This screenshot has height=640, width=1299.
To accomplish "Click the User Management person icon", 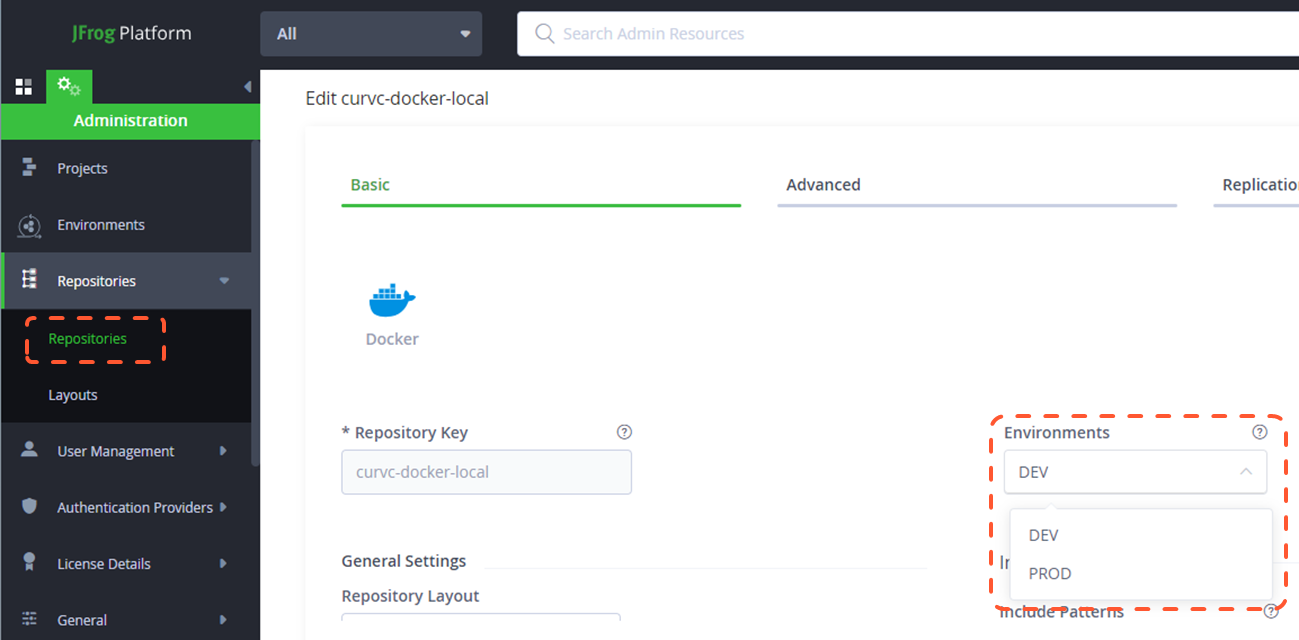I will click(x=29, y=450).
